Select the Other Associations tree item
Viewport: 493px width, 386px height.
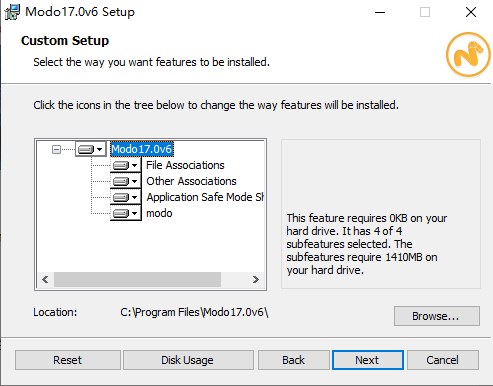coord(191,181)
